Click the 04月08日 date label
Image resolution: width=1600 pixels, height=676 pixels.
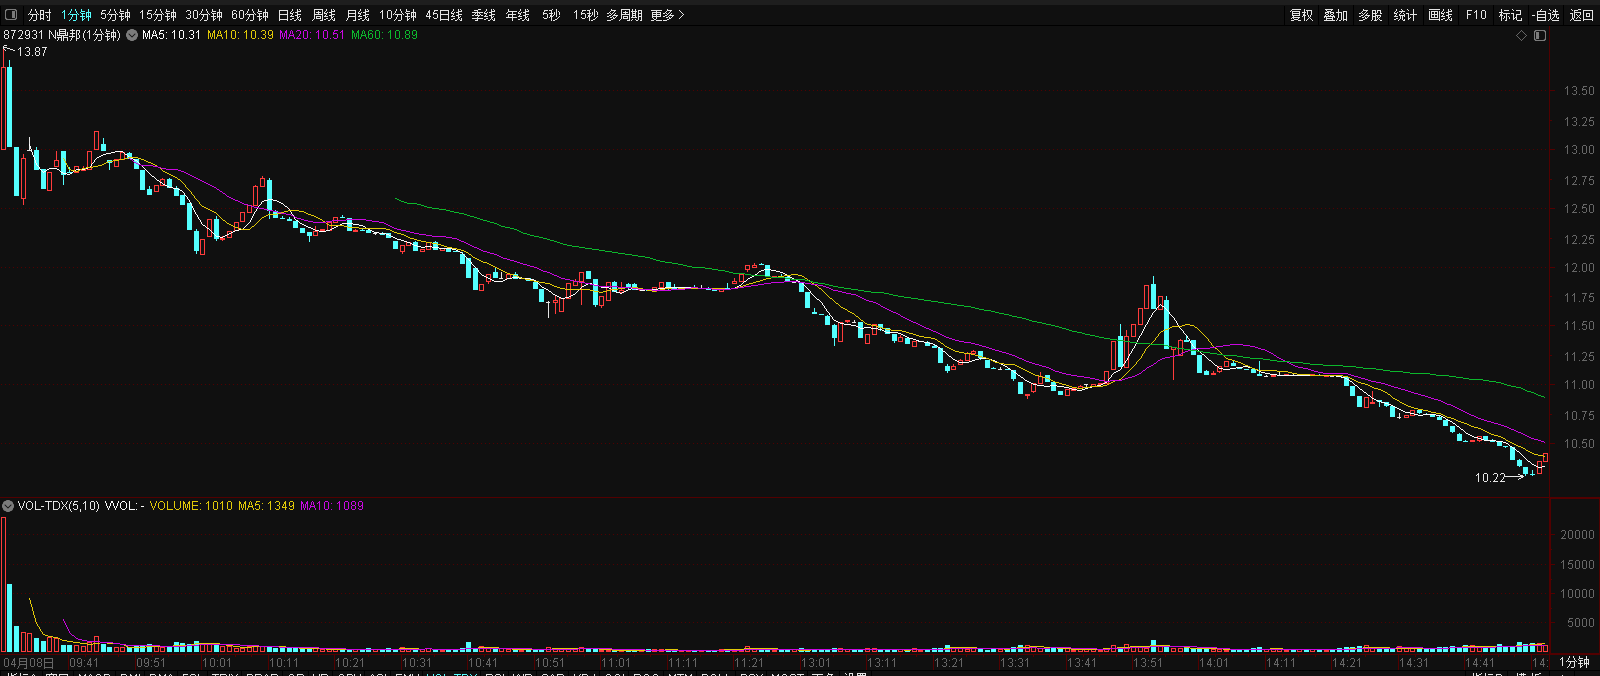coord(29,663)
